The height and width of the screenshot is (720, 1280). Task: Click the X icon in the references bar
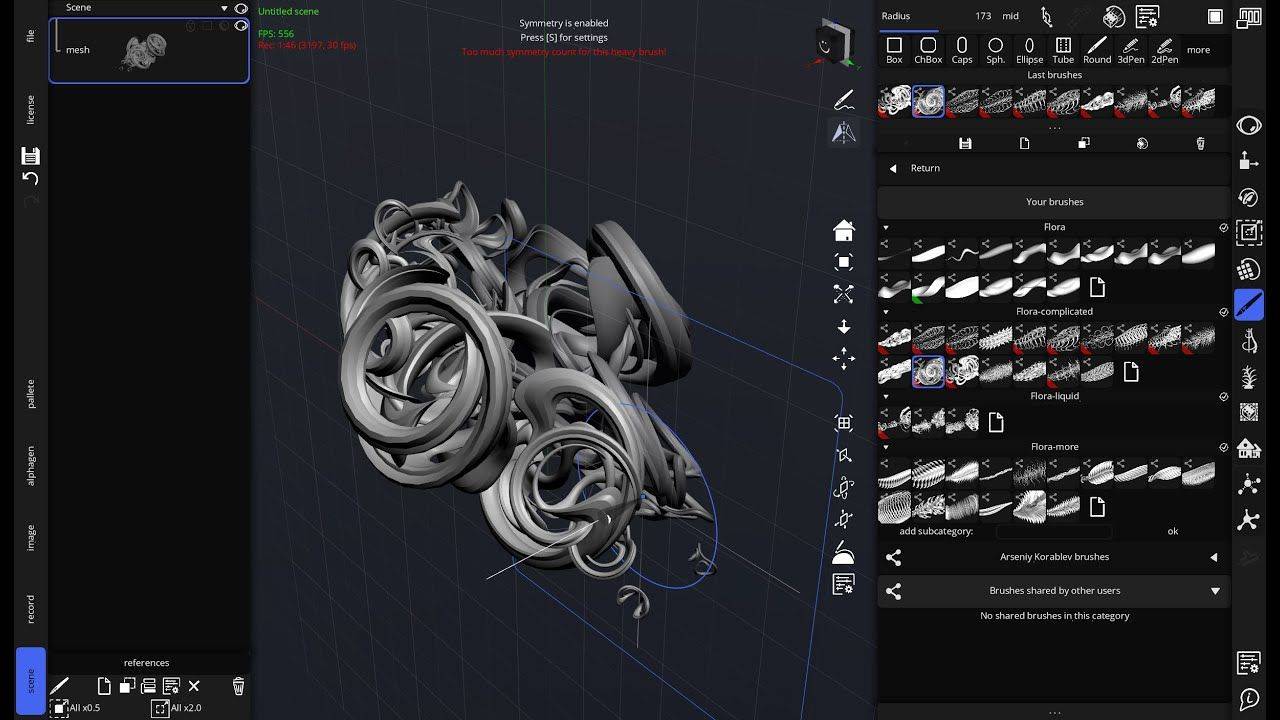(x=194, y=686)
